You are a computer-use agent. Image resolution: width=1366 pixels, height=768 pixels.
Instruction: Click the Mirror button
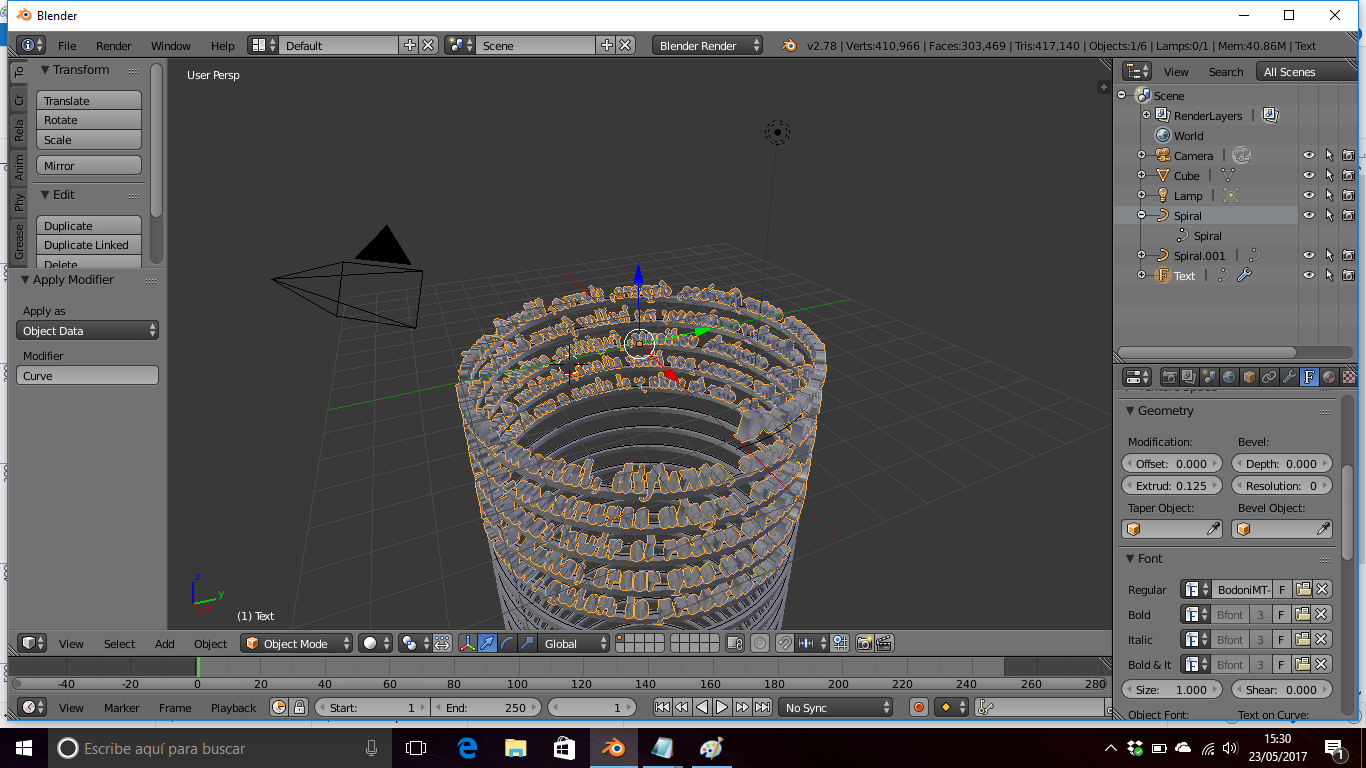[89, 166]
